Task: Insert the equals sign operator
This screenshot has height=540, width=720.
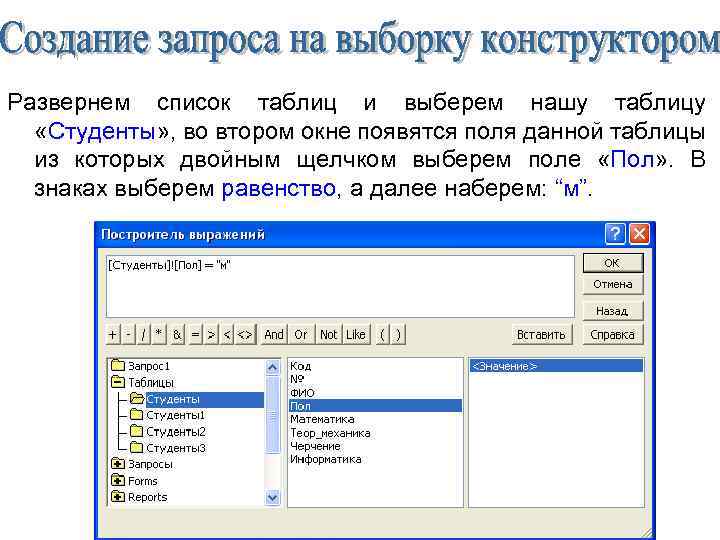Action: pos(195,335)
